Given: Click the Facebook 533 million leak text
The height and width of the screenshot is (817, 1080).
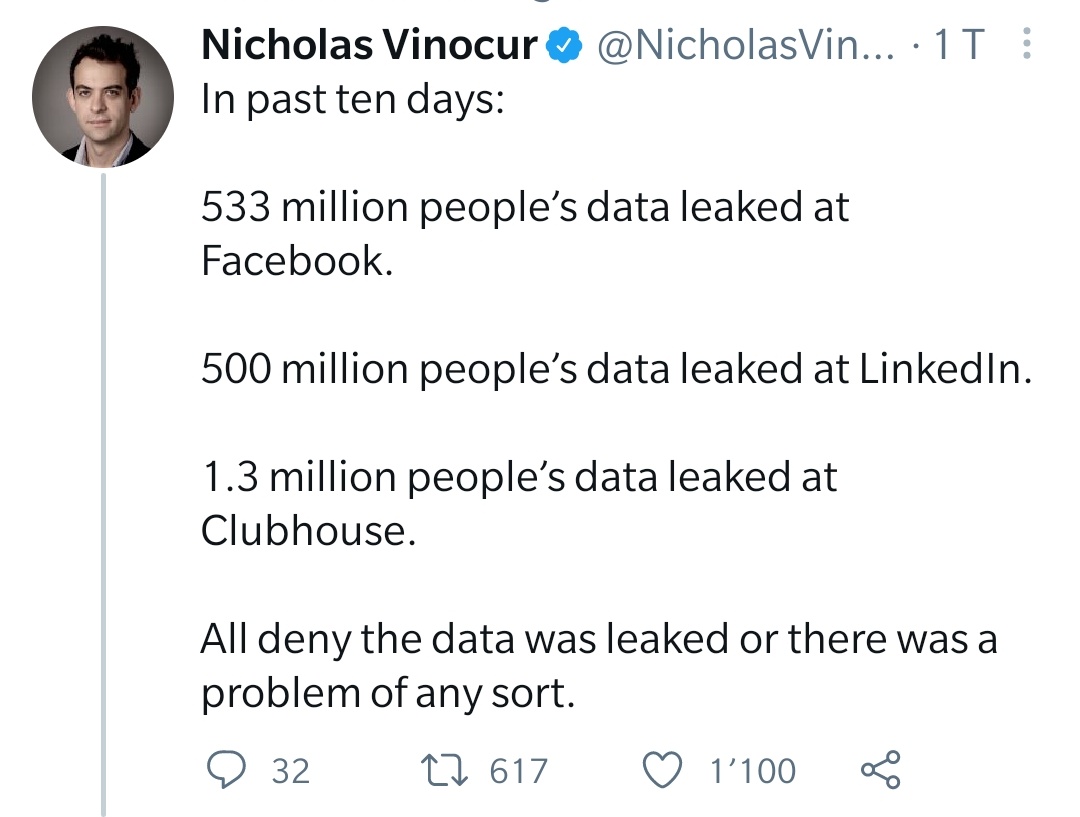Looking at the screenshot, I should pyautogui.click(x=524, y=234).
